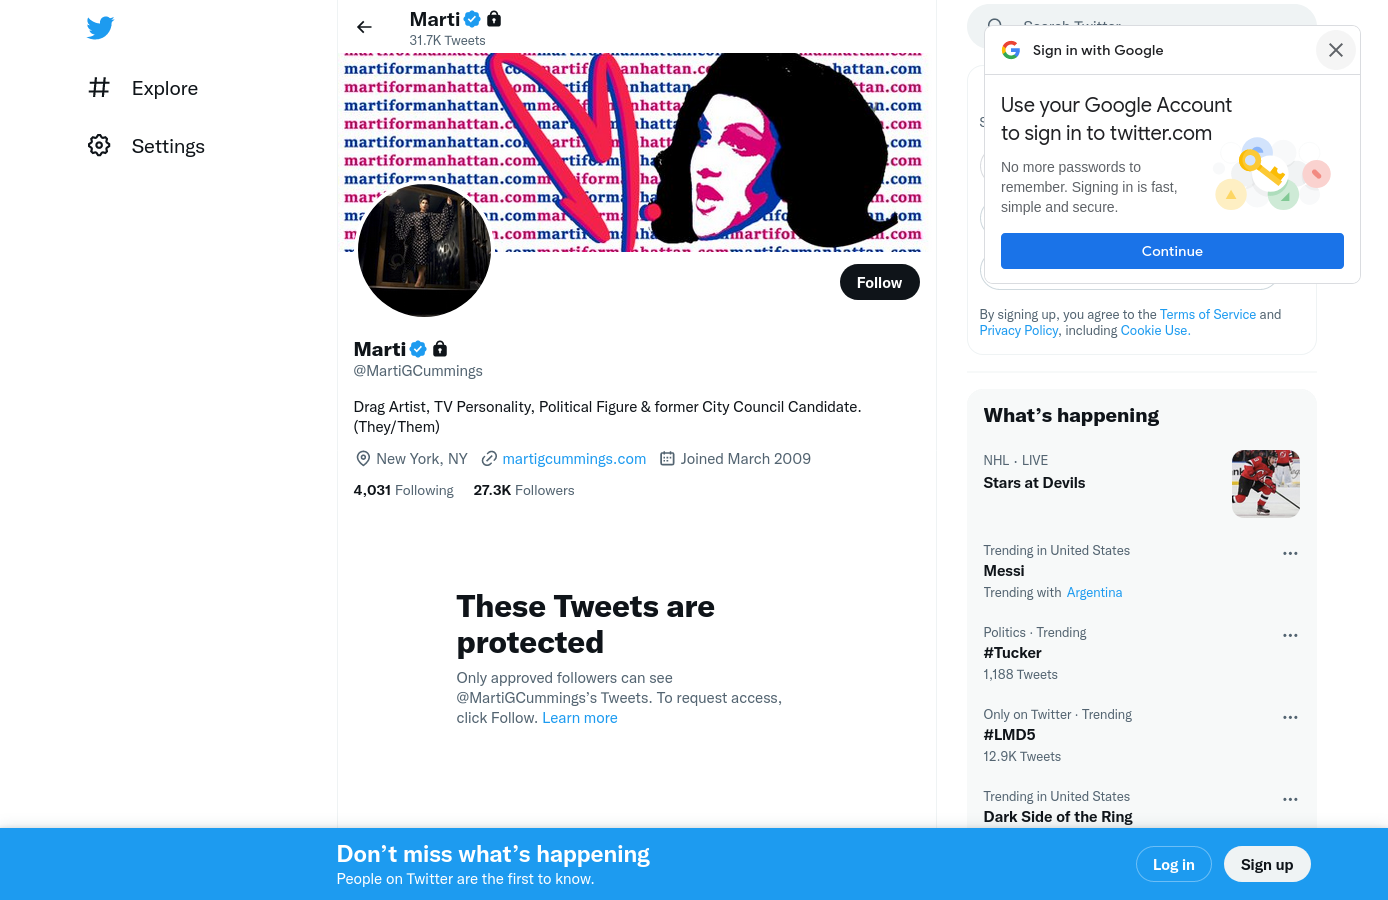This screenshot has height=900, width=1388.
Task: Open Settings via the gear icon
Action: [x=99, y=146]
